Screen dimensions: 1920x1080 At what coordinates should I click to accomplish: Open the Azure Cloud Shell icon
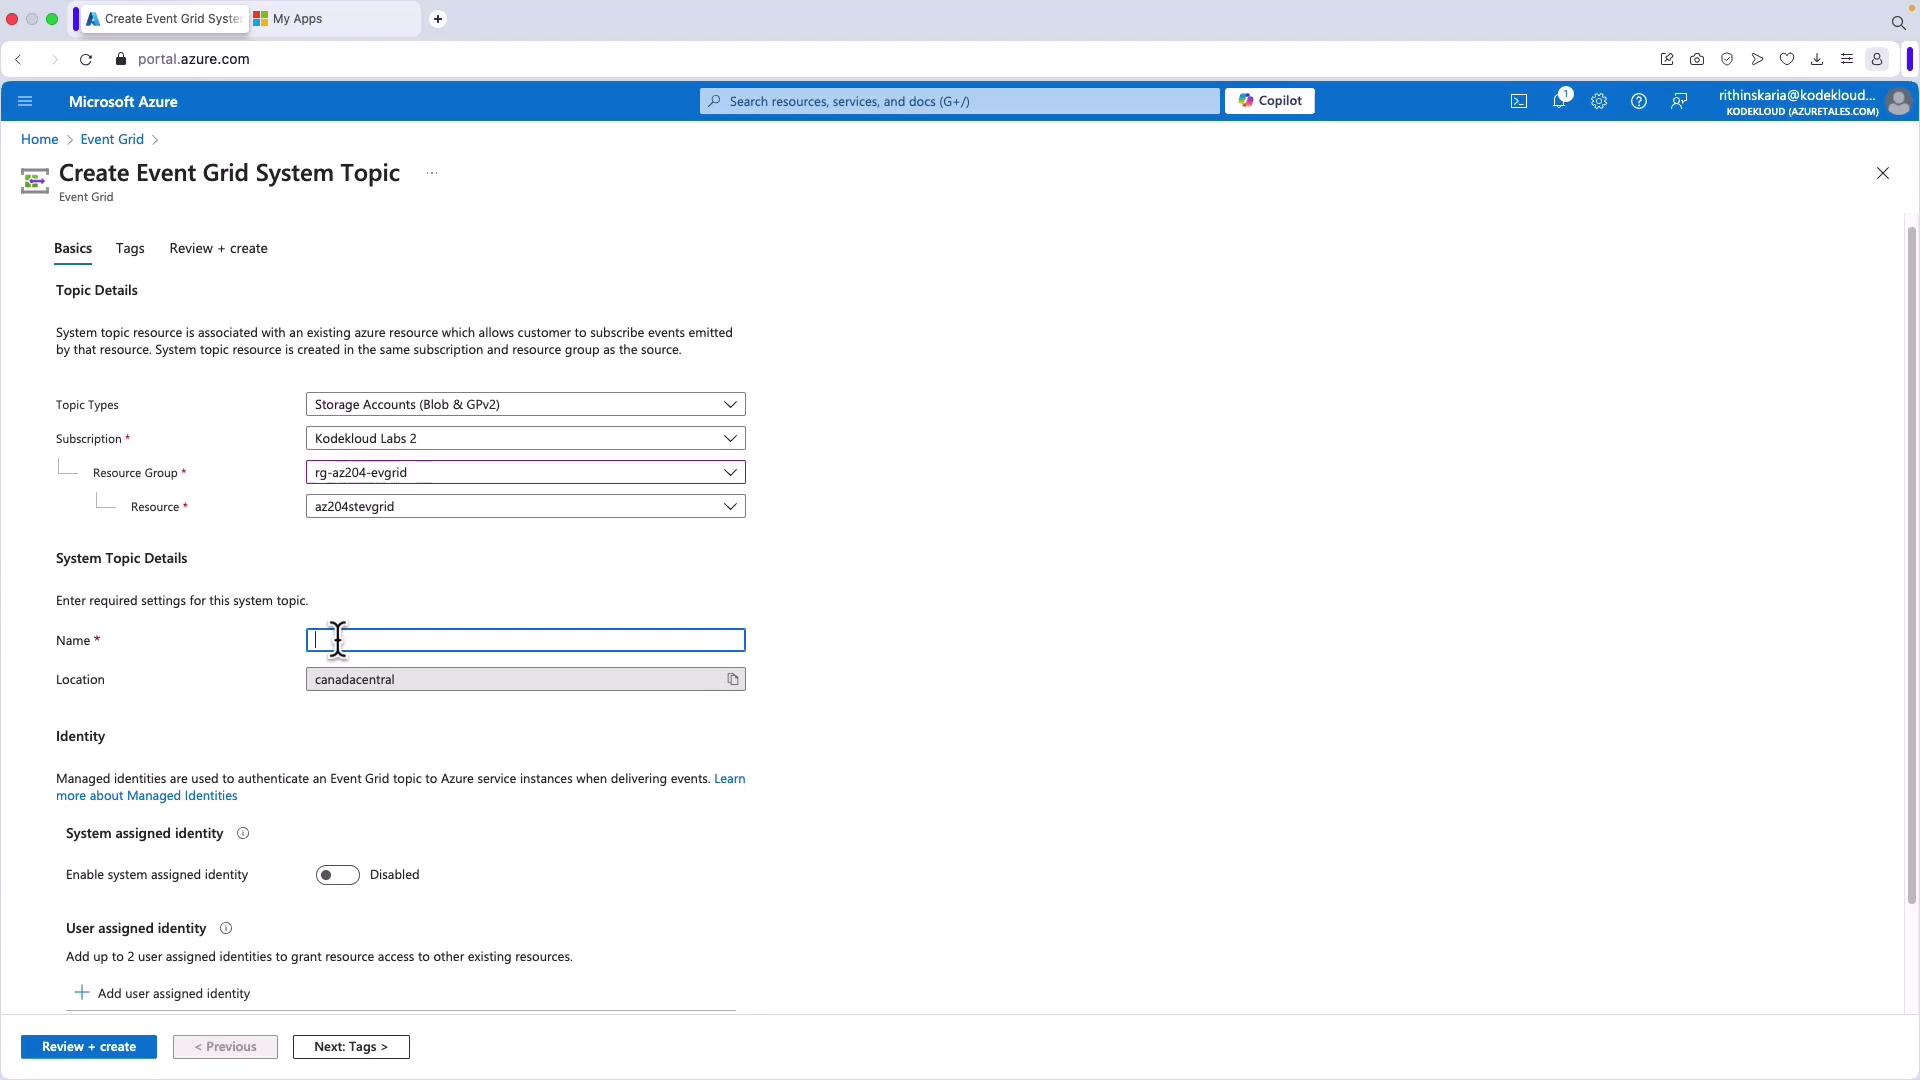coord(1518,101)
